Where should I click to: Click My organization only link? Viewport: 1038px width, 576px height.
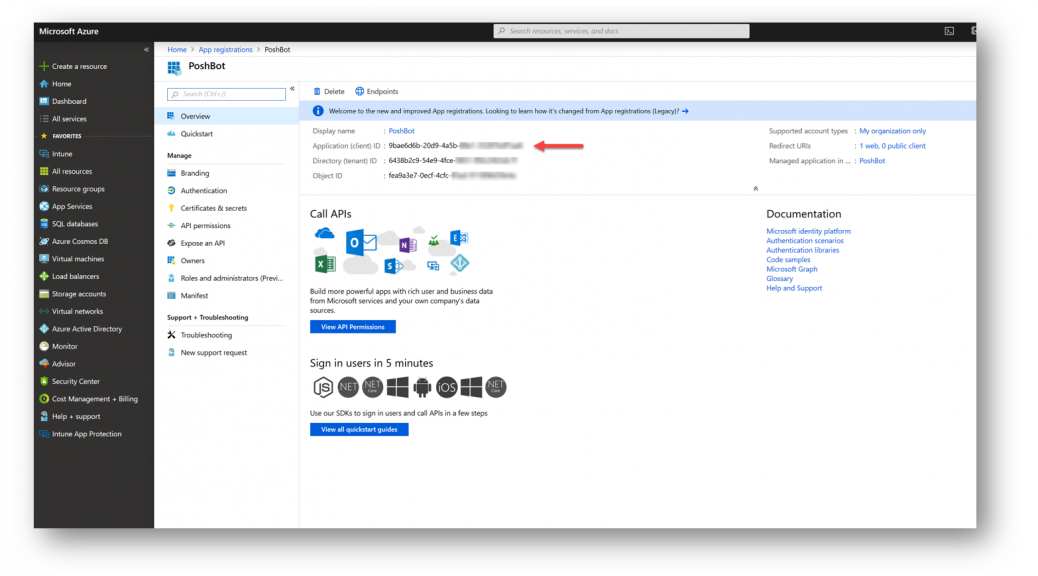point(892,131)
